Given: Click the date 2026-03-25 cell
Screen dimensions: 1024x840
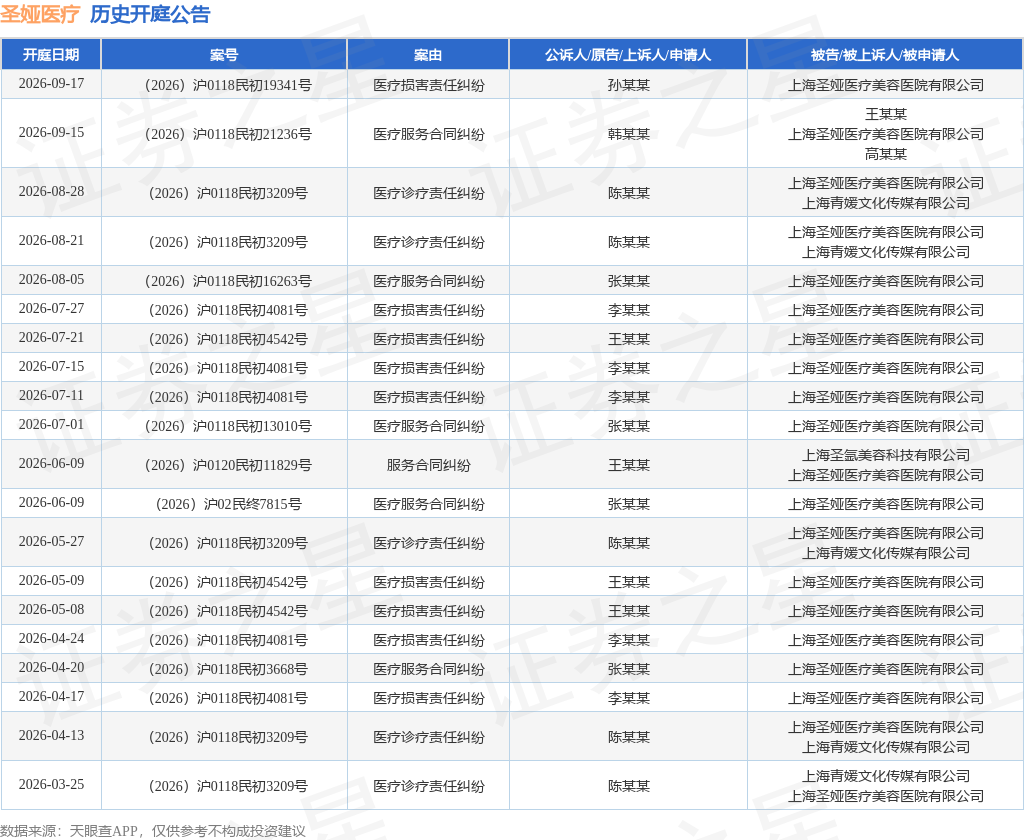Looking at the screenshot, I should (x=51, y=784).
